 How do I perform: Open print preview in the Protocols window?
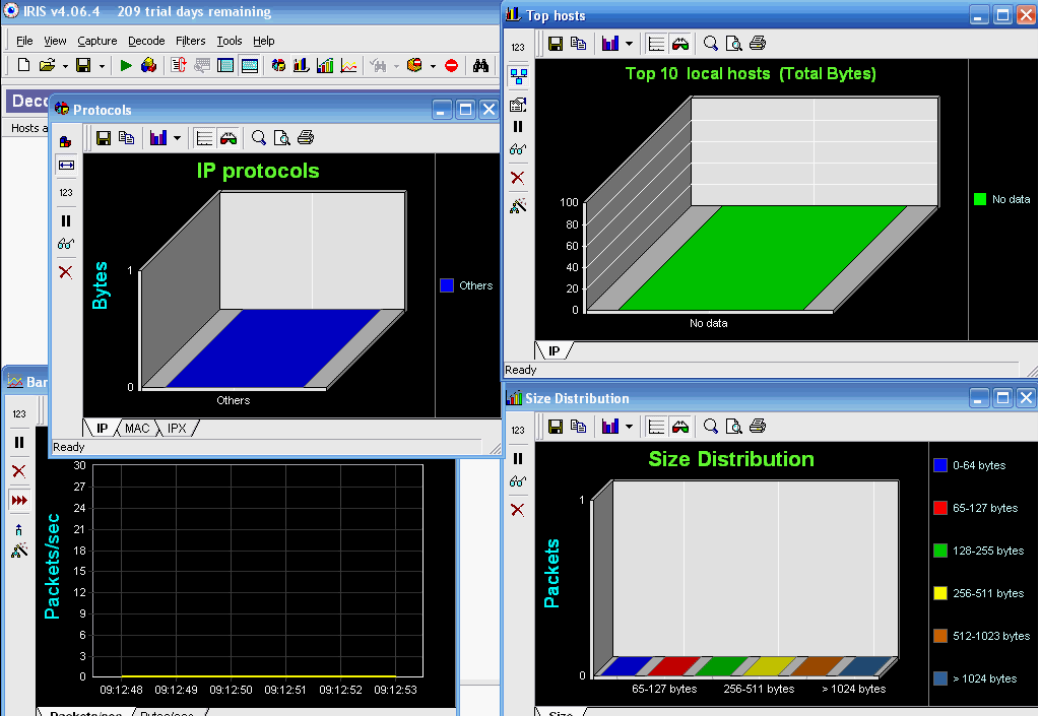click(x=282, y=138)
